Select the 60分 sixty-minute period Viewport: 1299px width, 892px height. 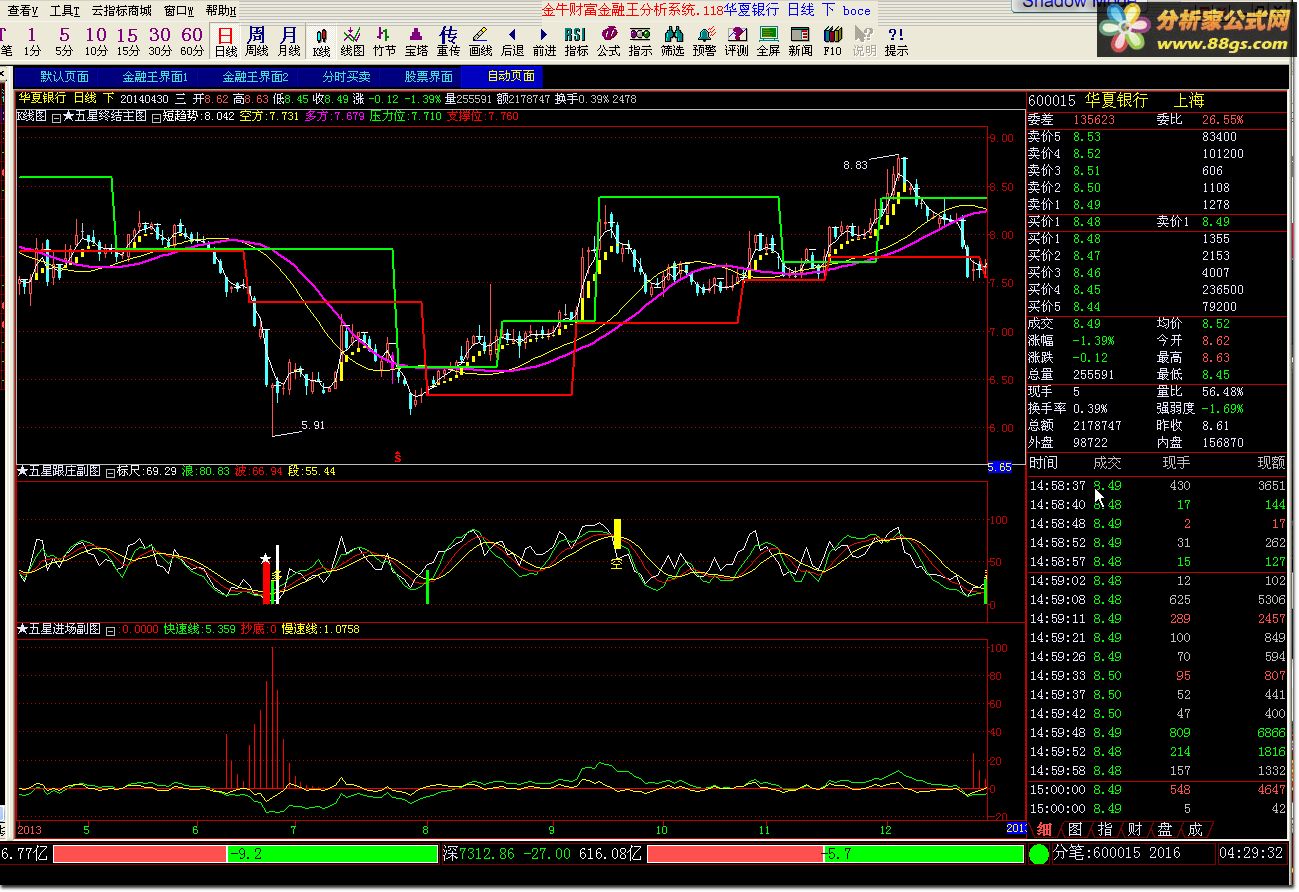(192, 41)
